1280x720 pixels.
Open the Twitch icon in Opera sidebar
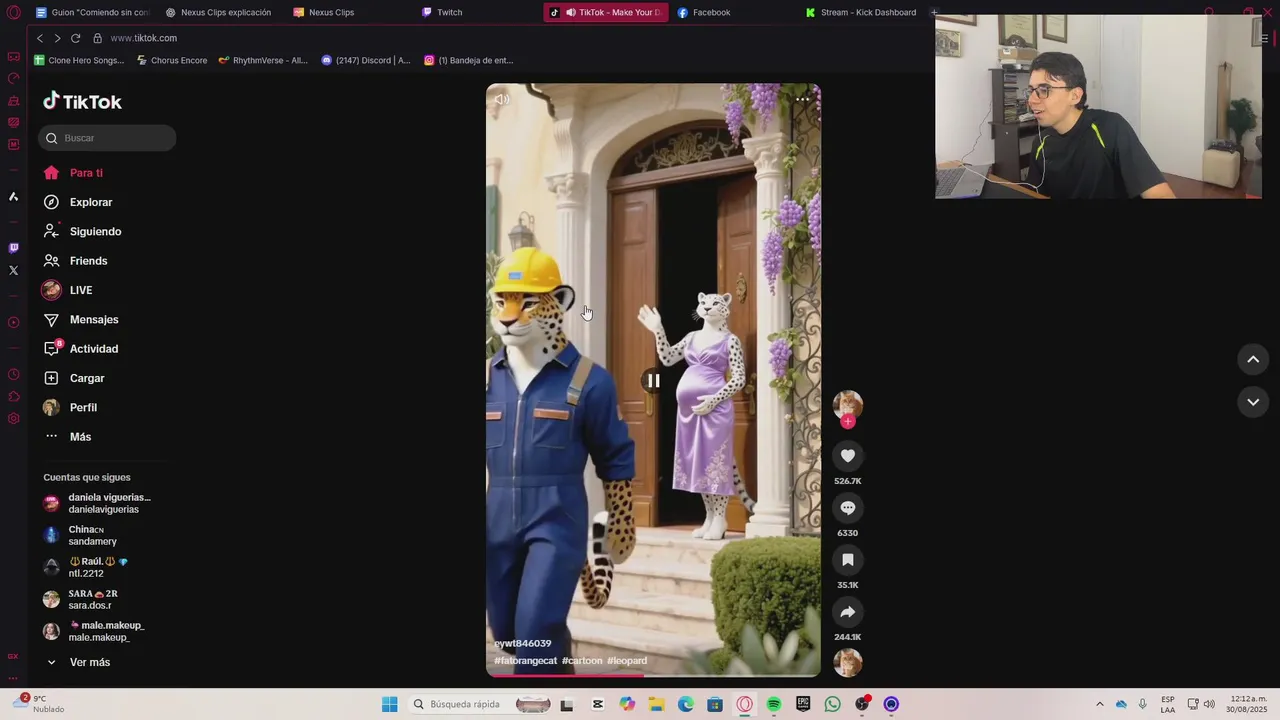(x=13, y=248)
